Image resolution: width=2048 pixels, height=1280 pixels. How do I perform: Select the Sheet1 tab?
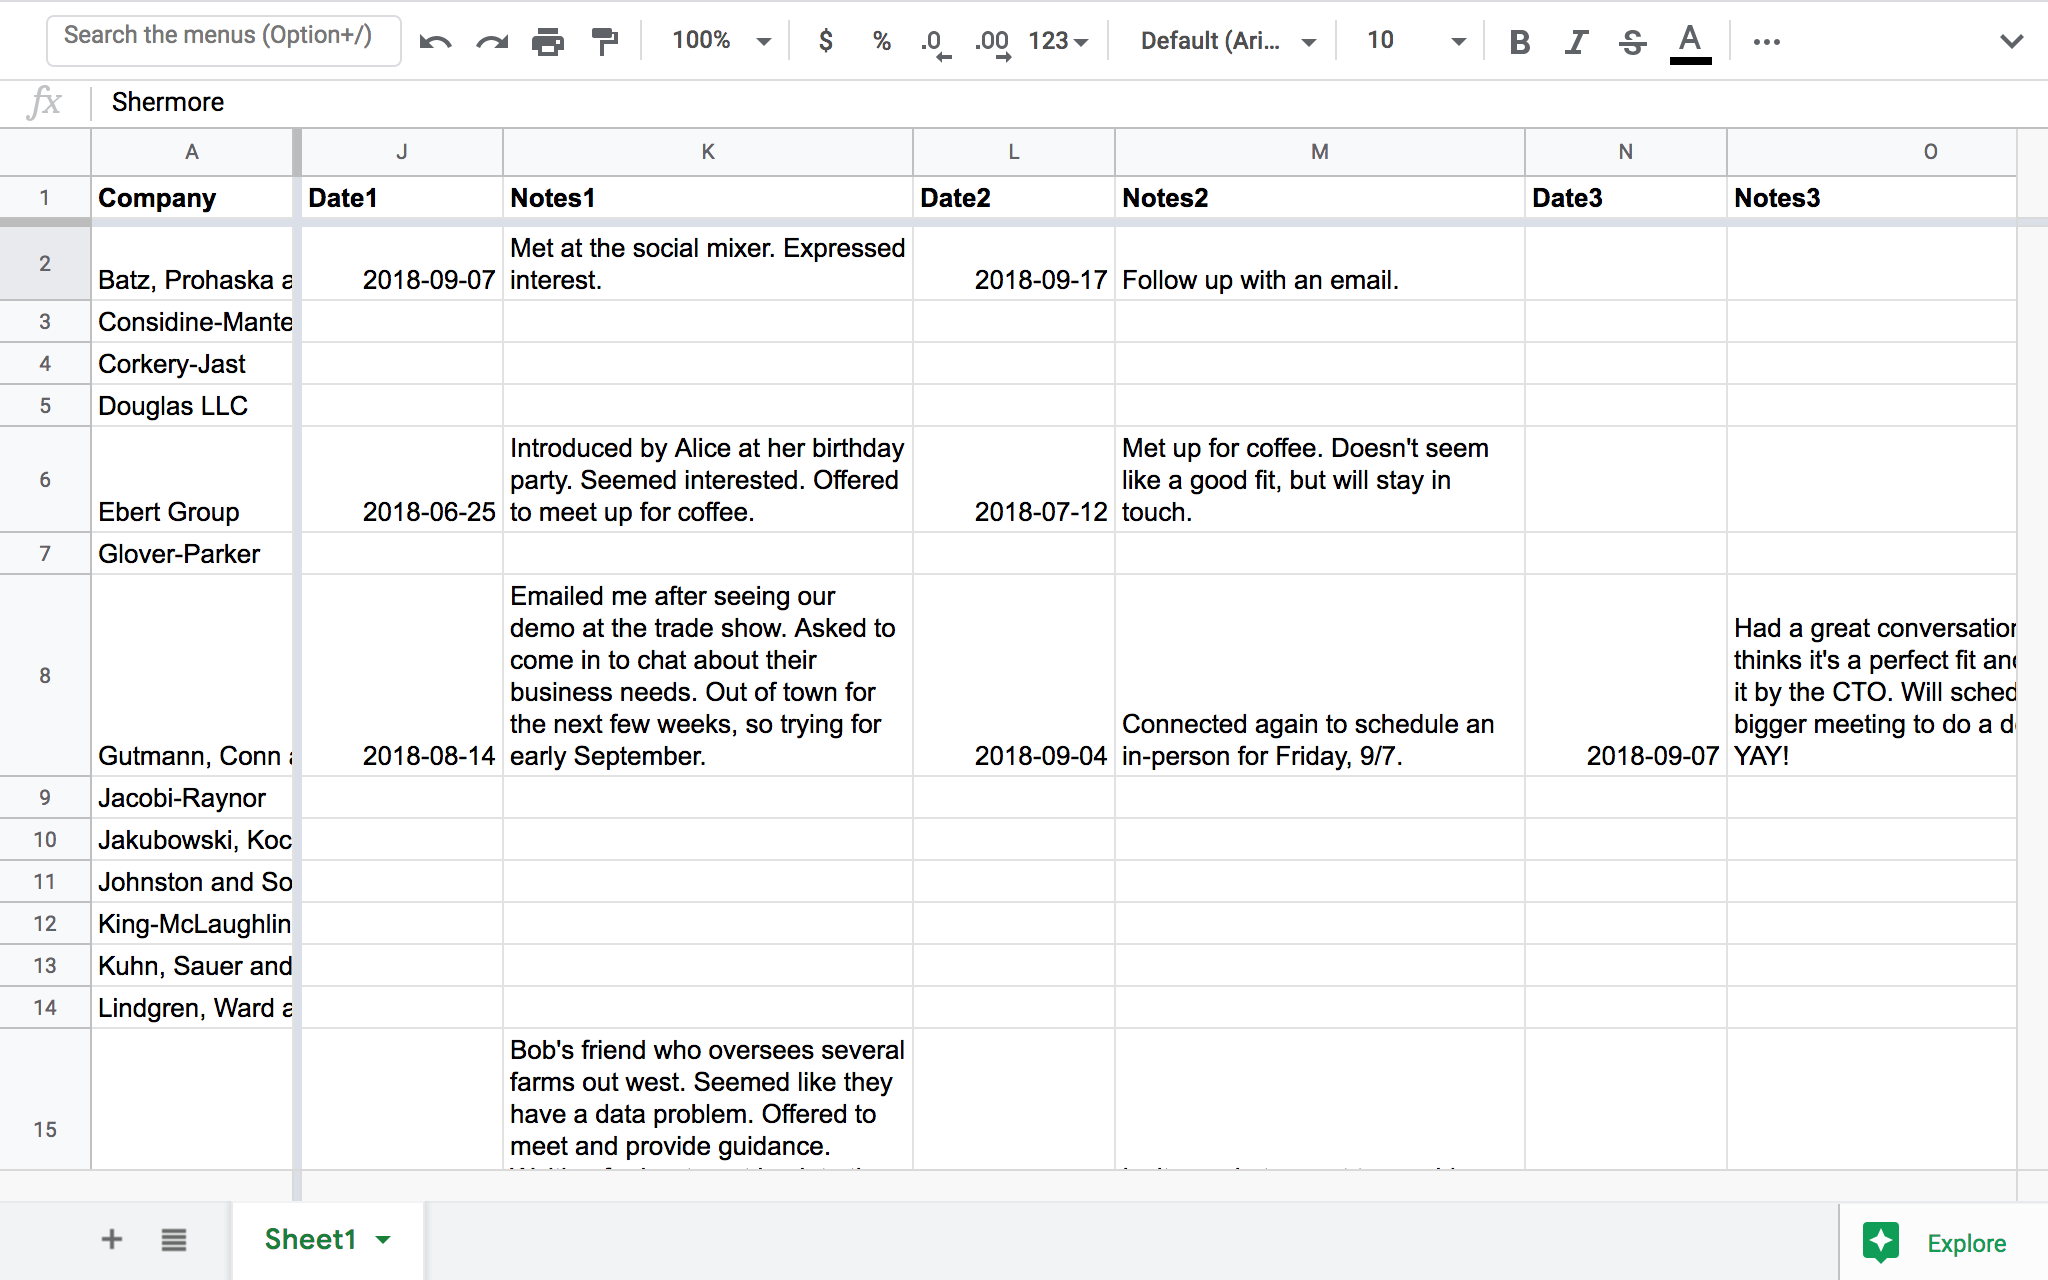pyautogui.click(x=311, y=1239)
